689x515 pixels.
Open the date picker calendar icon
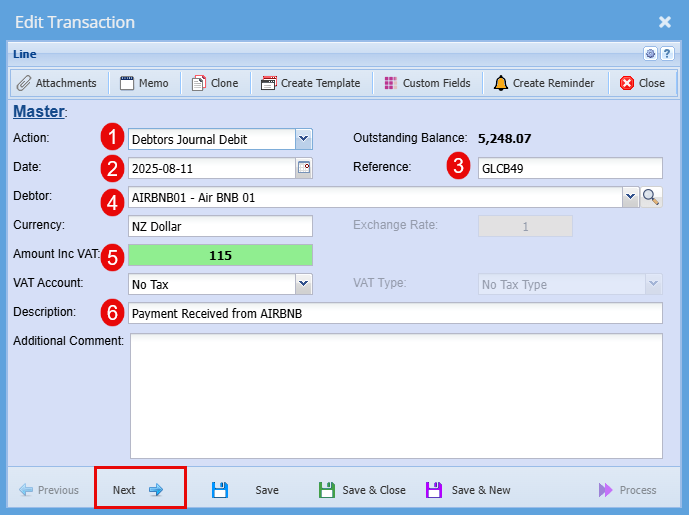[x=304, y=167]
